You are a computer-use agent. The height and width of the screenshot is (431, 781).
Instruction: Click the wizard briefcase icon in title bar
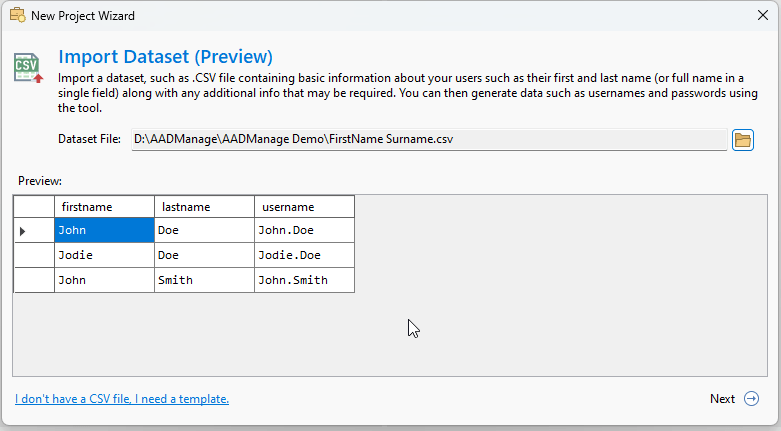[17, 16]
